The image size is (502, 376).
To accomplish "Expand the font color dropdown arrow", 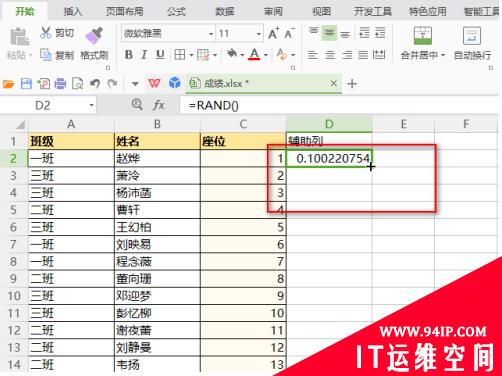I will (266, 55).
